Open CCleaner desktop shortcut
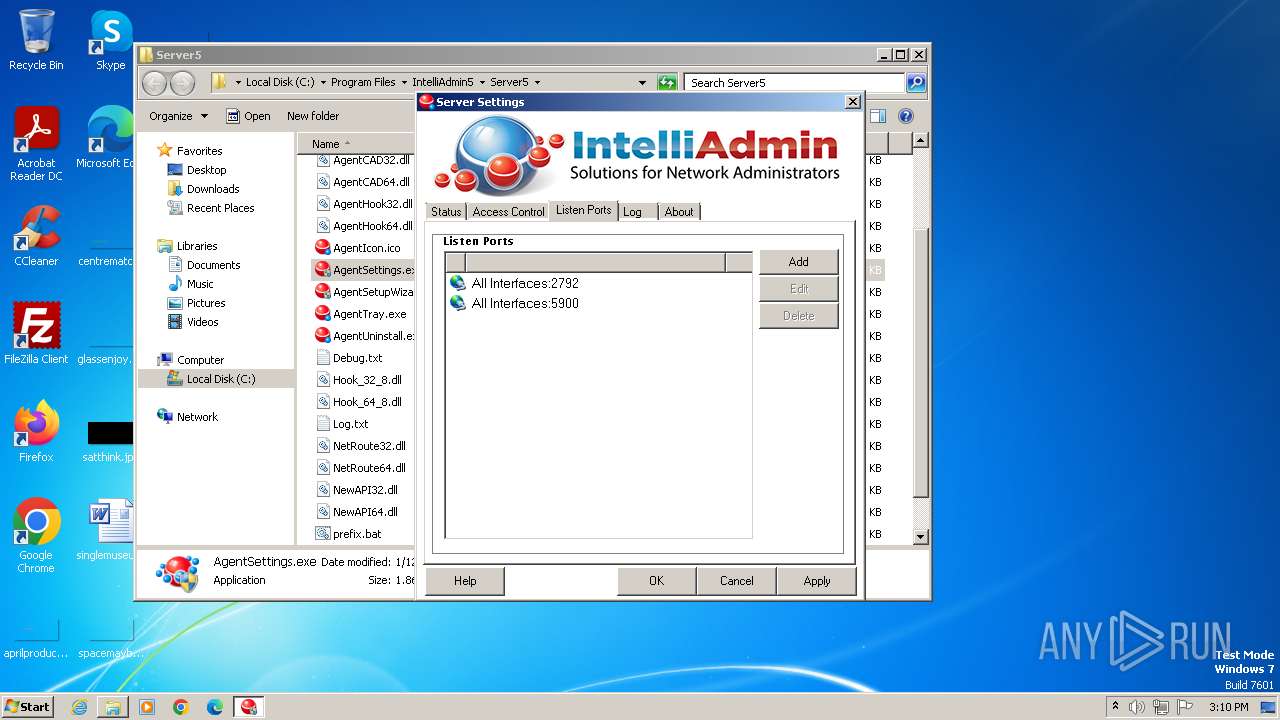Image resolution: width=1280 pixels, height=720 pixels. pos(36,236)
